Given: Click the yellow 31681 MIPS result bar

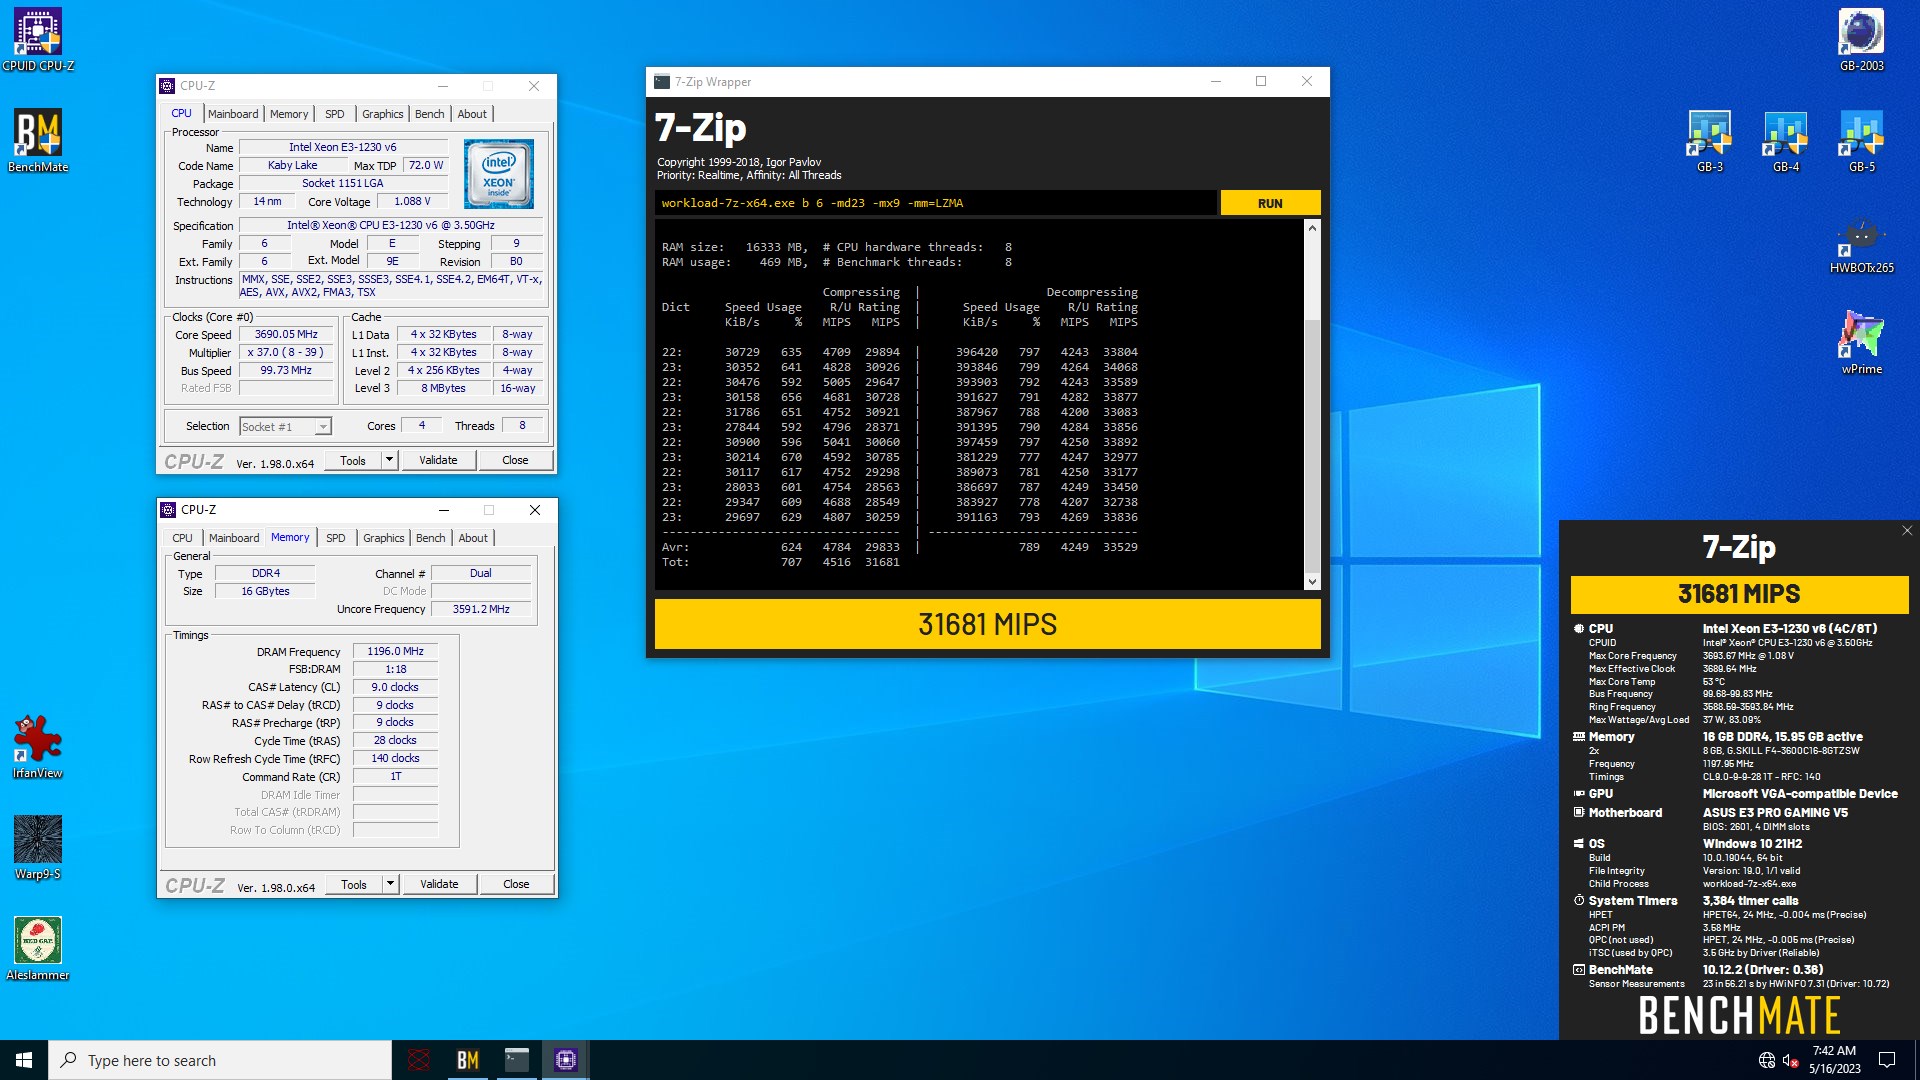Looking at the screenshot, I should click(987, 624).
